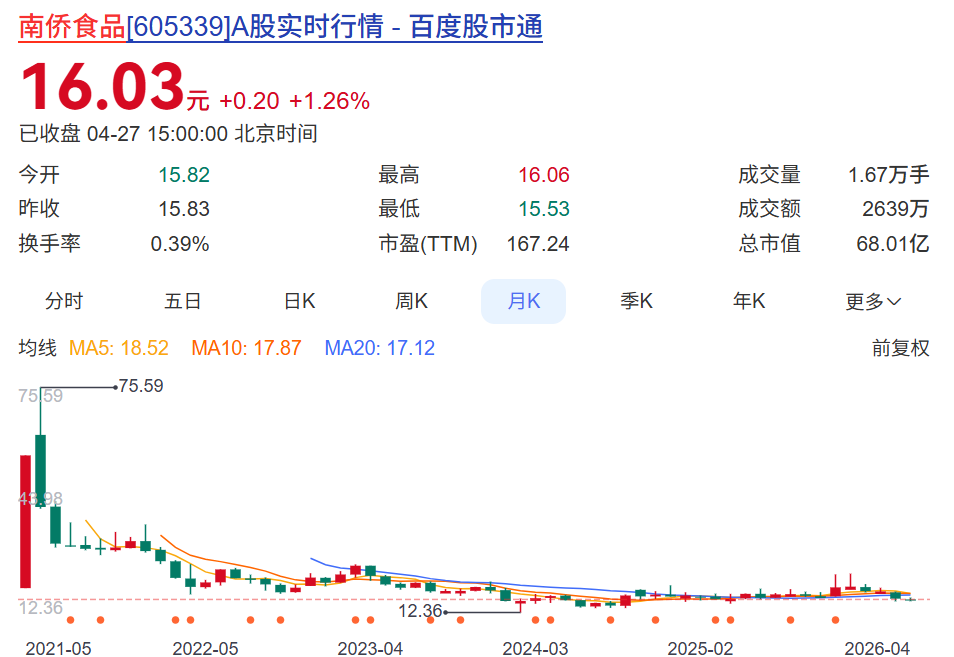Click the current price 16.03

tap(102, 86)
